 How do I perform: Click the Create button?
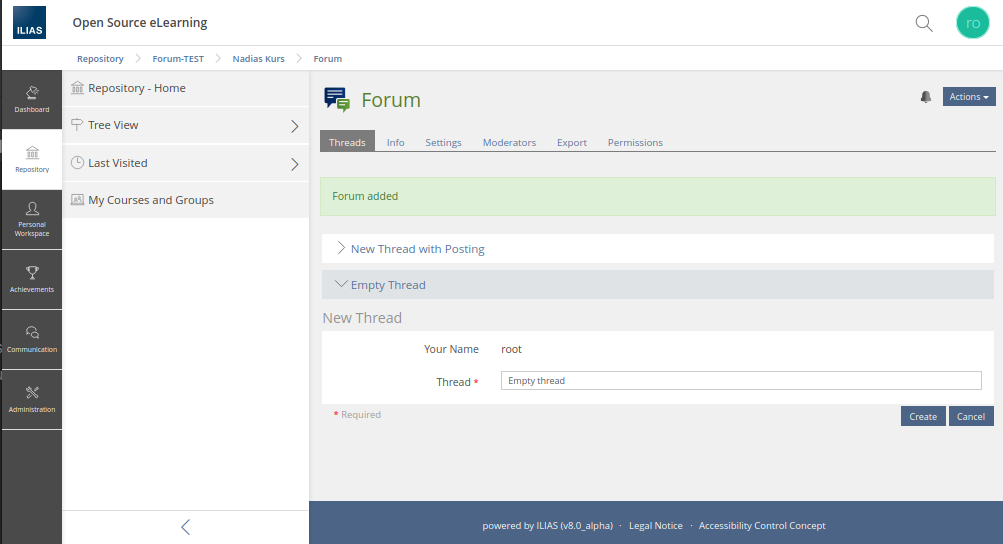click(922, 417)
